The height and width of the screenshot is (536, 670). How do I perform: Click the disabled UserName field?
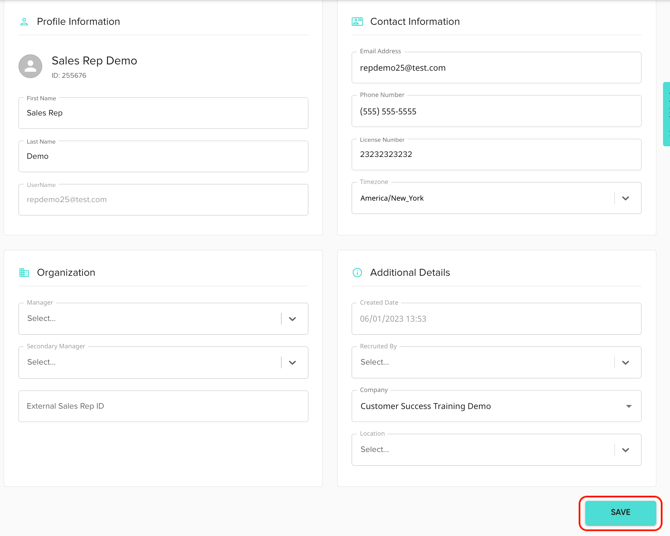(163, 200)
